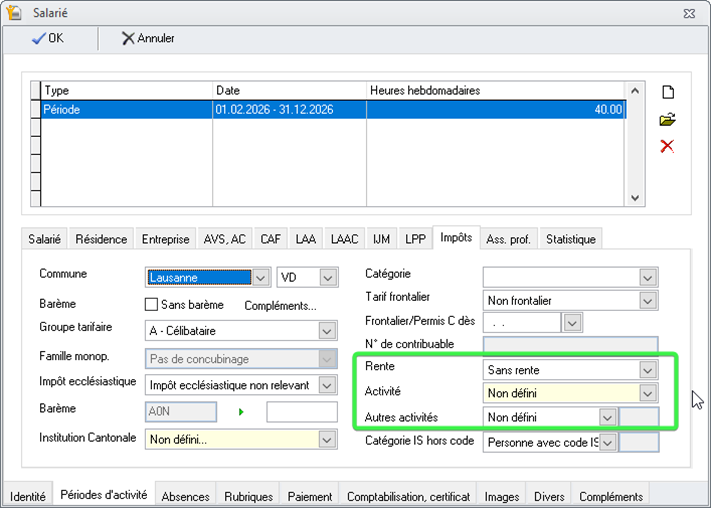Click the N° de contribuable field
The width and height of the screenshot is (711, 508).
point(570,344)
